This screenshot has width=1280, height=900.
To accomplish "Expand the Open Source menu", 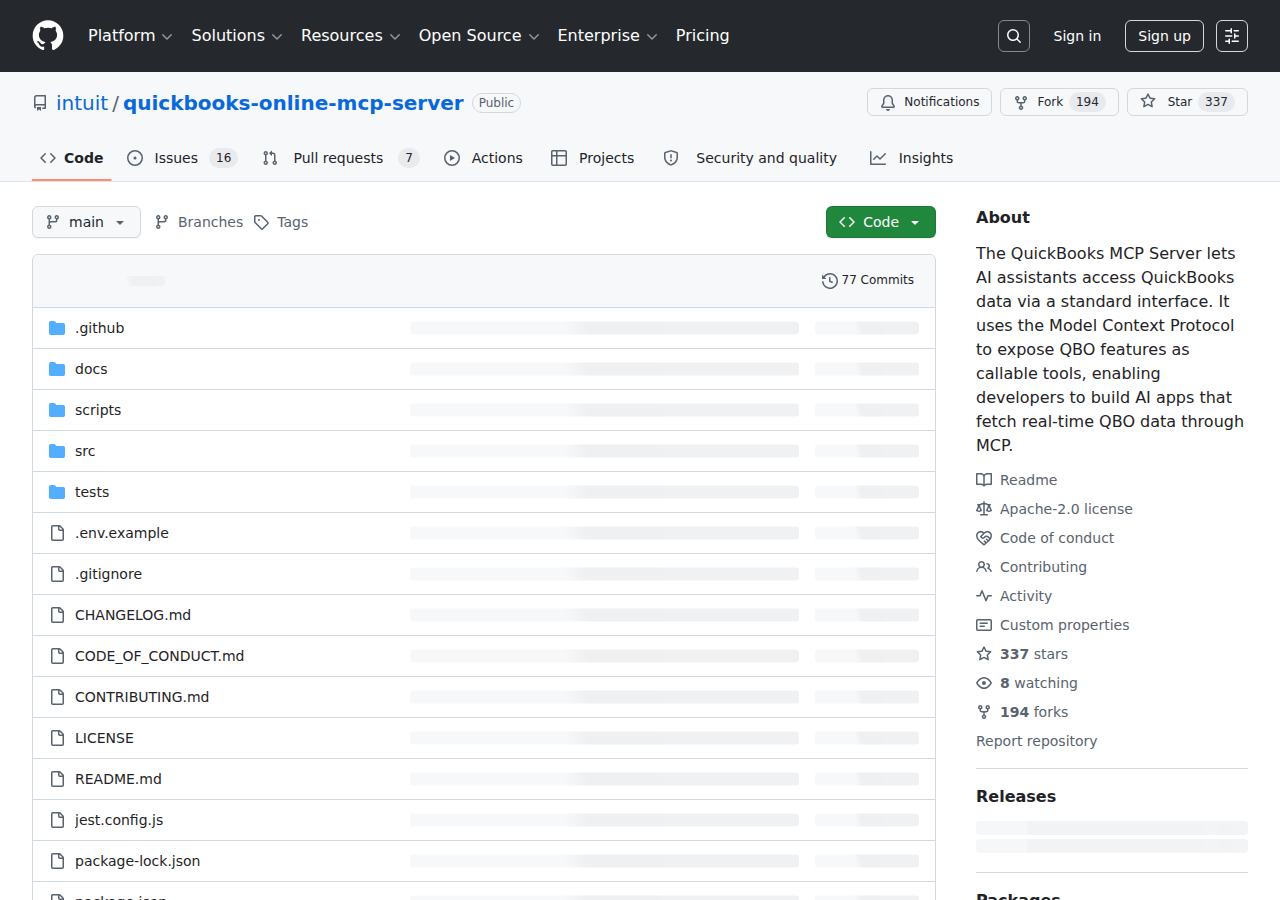I will (x=479, y=36).
